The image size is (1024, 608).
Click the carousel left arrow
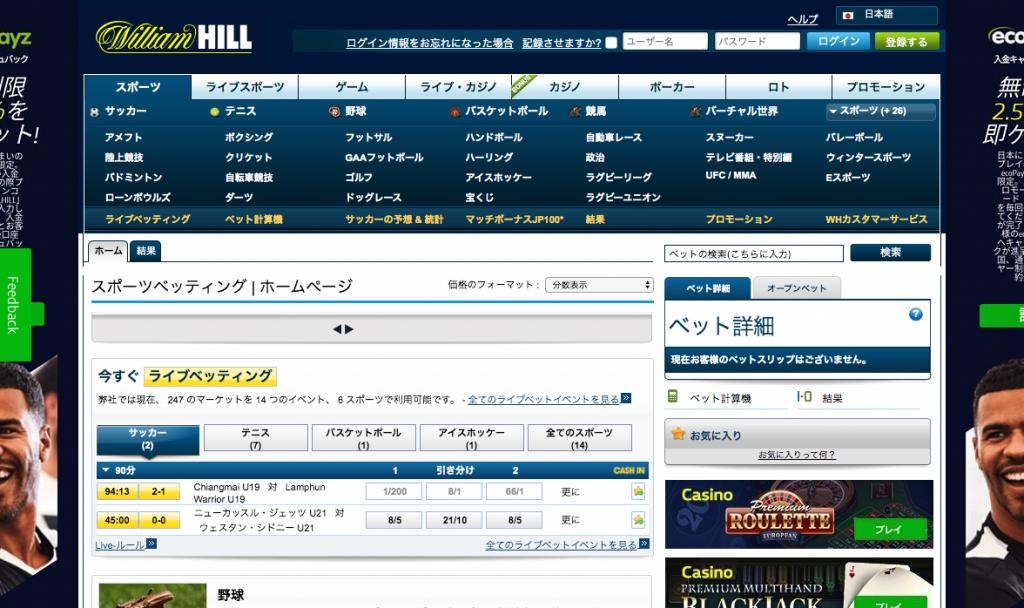pyautogui.click(x=337, y=329)
